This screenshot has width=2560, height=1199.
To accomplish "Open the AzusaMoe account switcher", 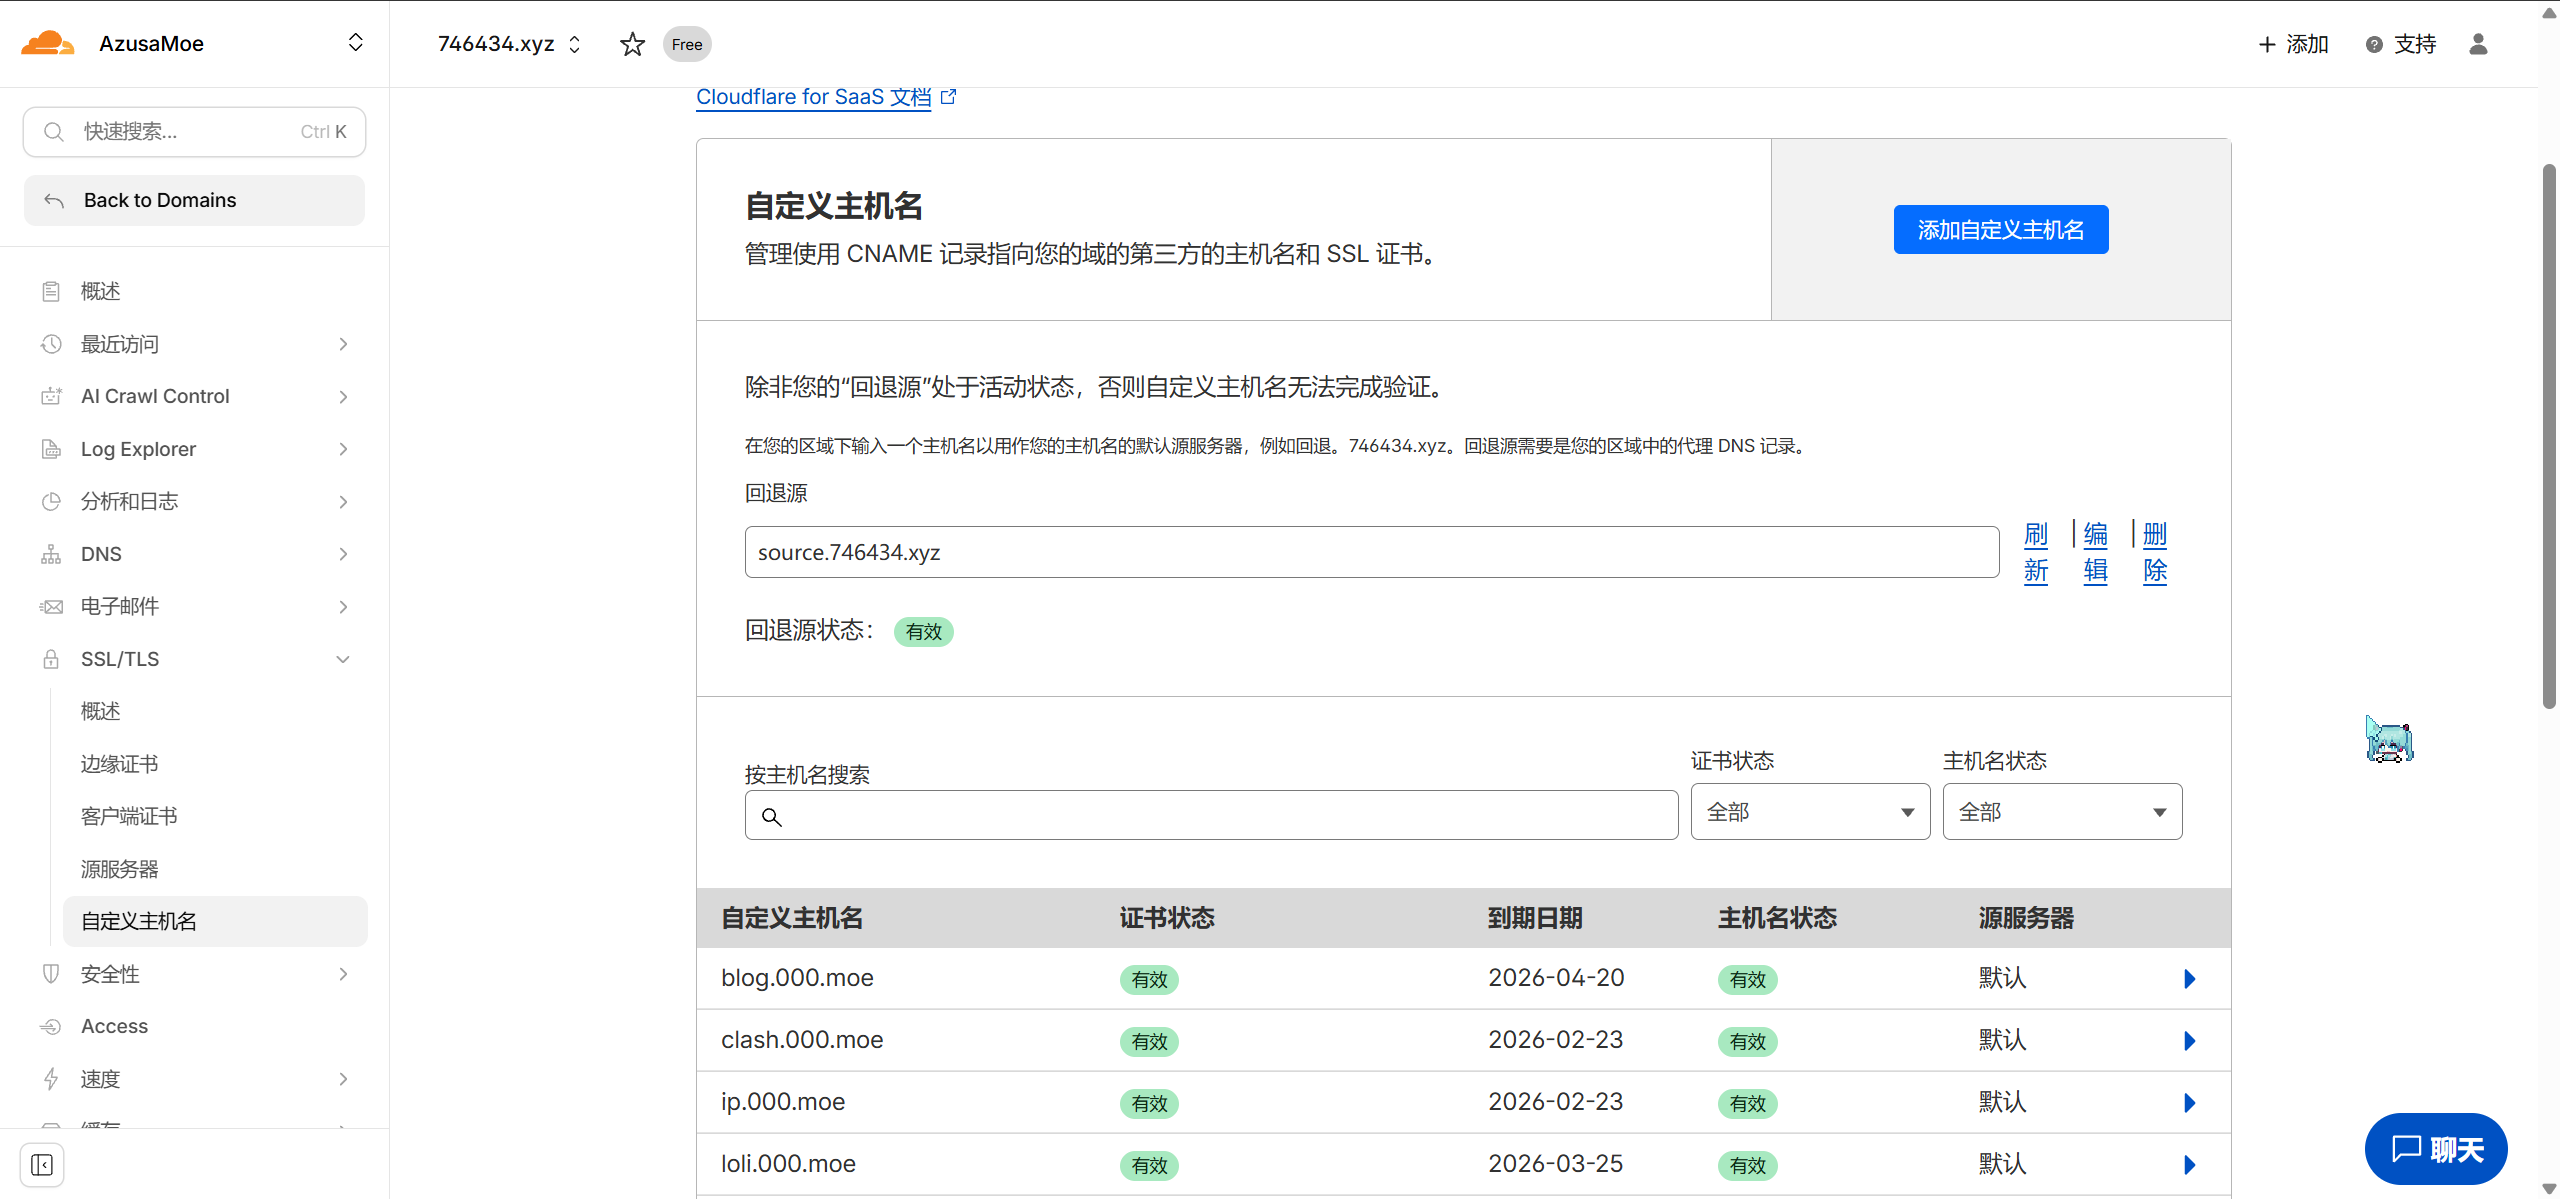I will tap(355, 43).
